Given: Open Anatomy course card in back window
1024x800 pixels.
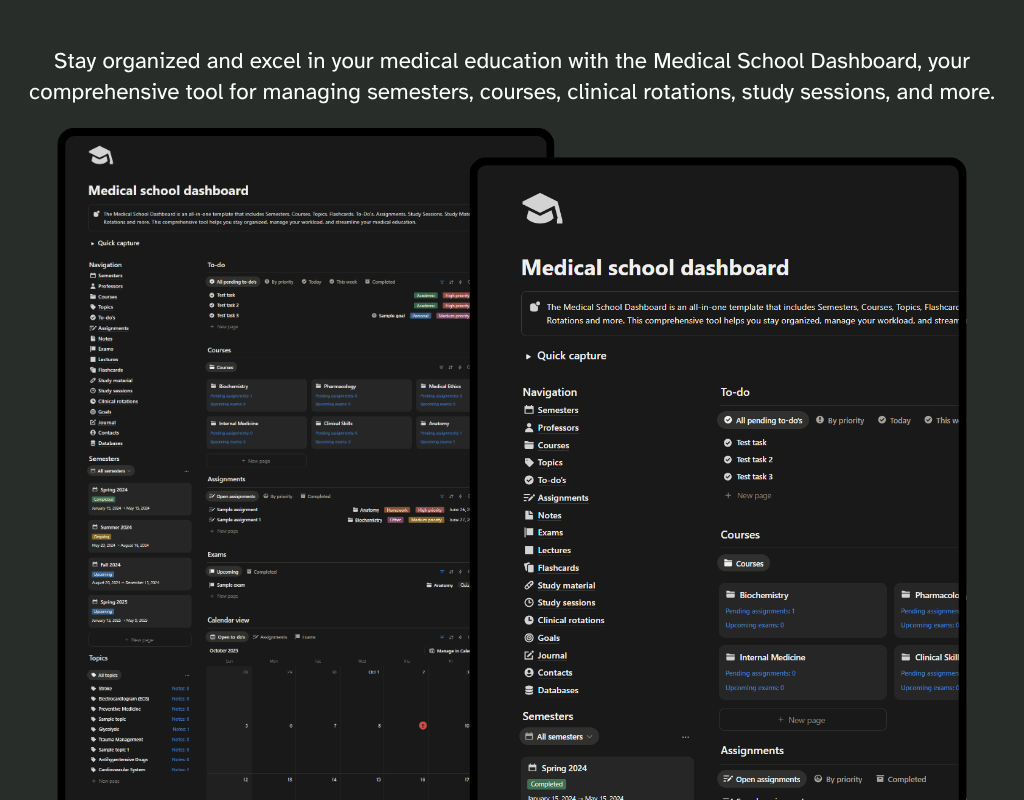Looking at the screenshot, I should (443, 432).
